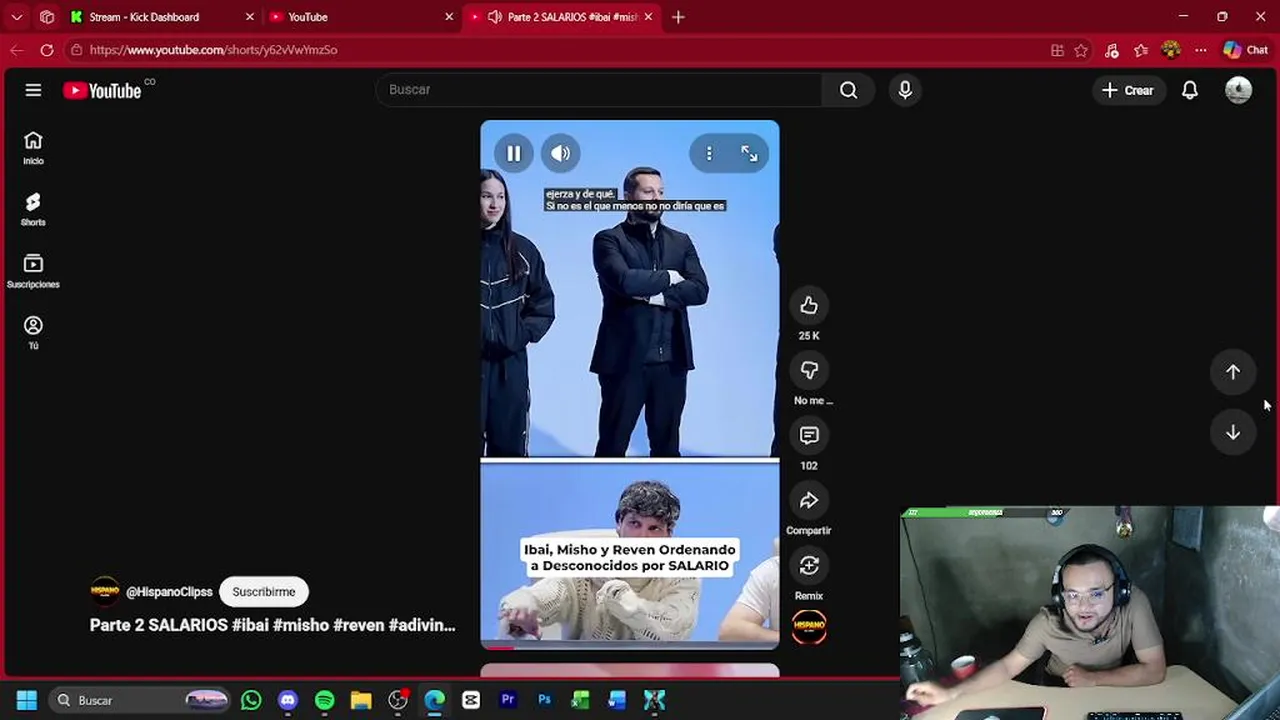
Task: Open the split screen icon in address bar
Action: click(1057, 50)
